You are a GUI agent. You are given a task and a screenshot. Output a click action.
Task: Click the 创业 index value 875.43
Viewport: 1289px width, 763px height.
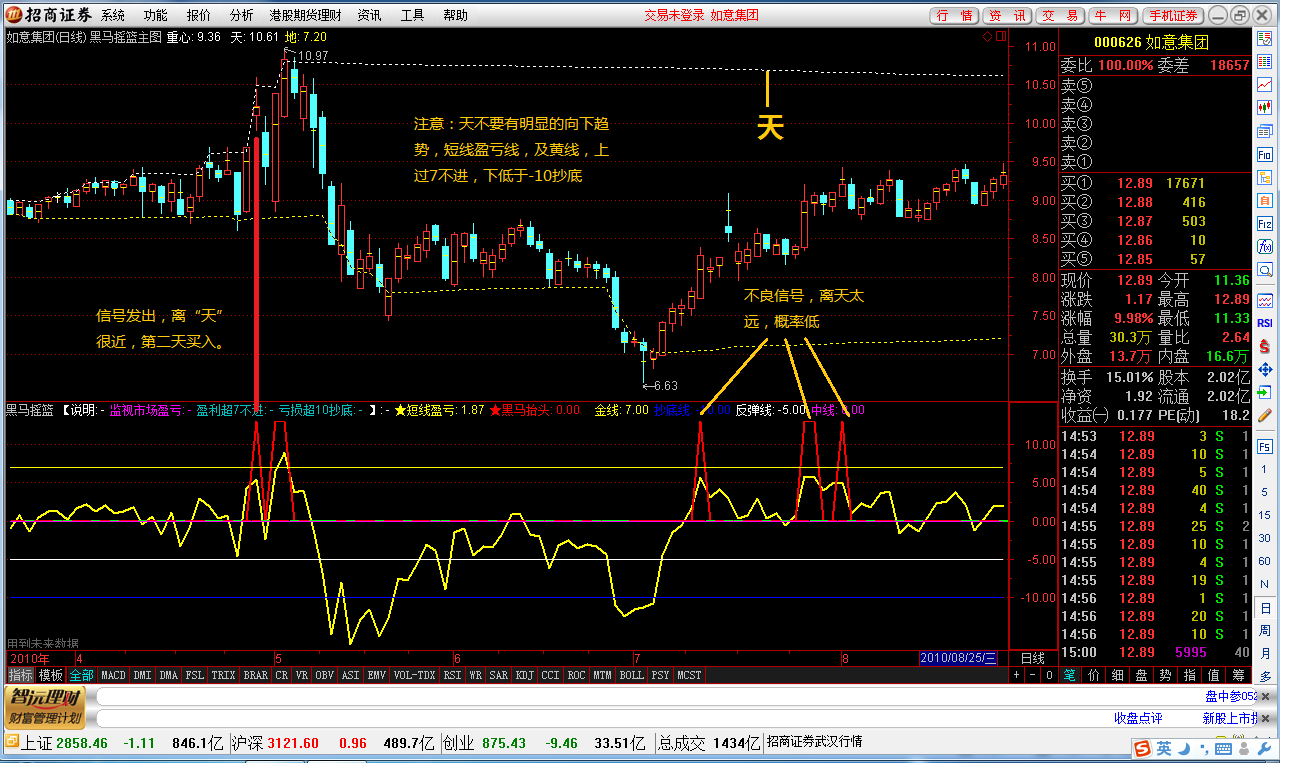coord(504,742)
